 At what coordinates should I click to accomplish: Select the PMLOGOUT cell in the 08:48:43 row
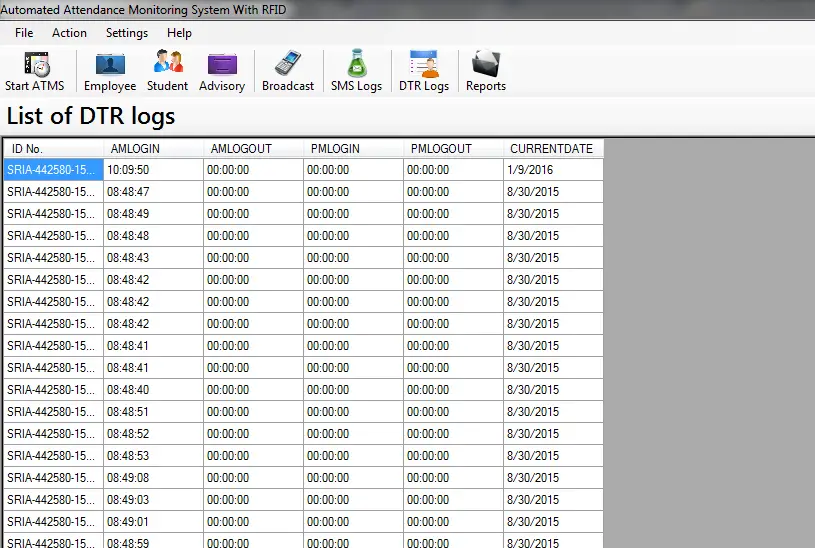point(453,258)
